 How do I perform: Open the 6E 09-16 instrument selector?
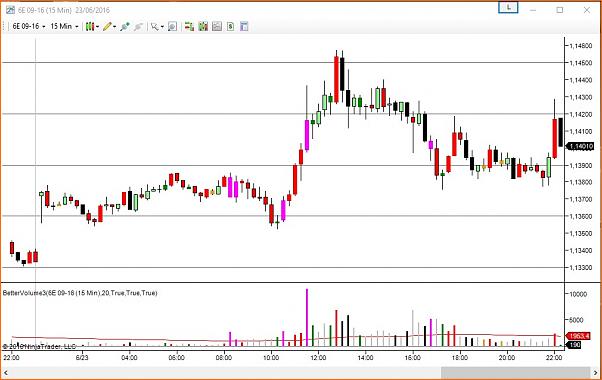(x=29, y=26)
